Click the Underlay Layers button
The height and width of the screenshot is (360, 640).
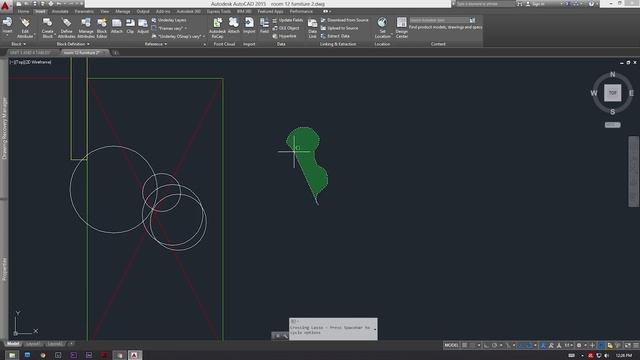point(169,20)
